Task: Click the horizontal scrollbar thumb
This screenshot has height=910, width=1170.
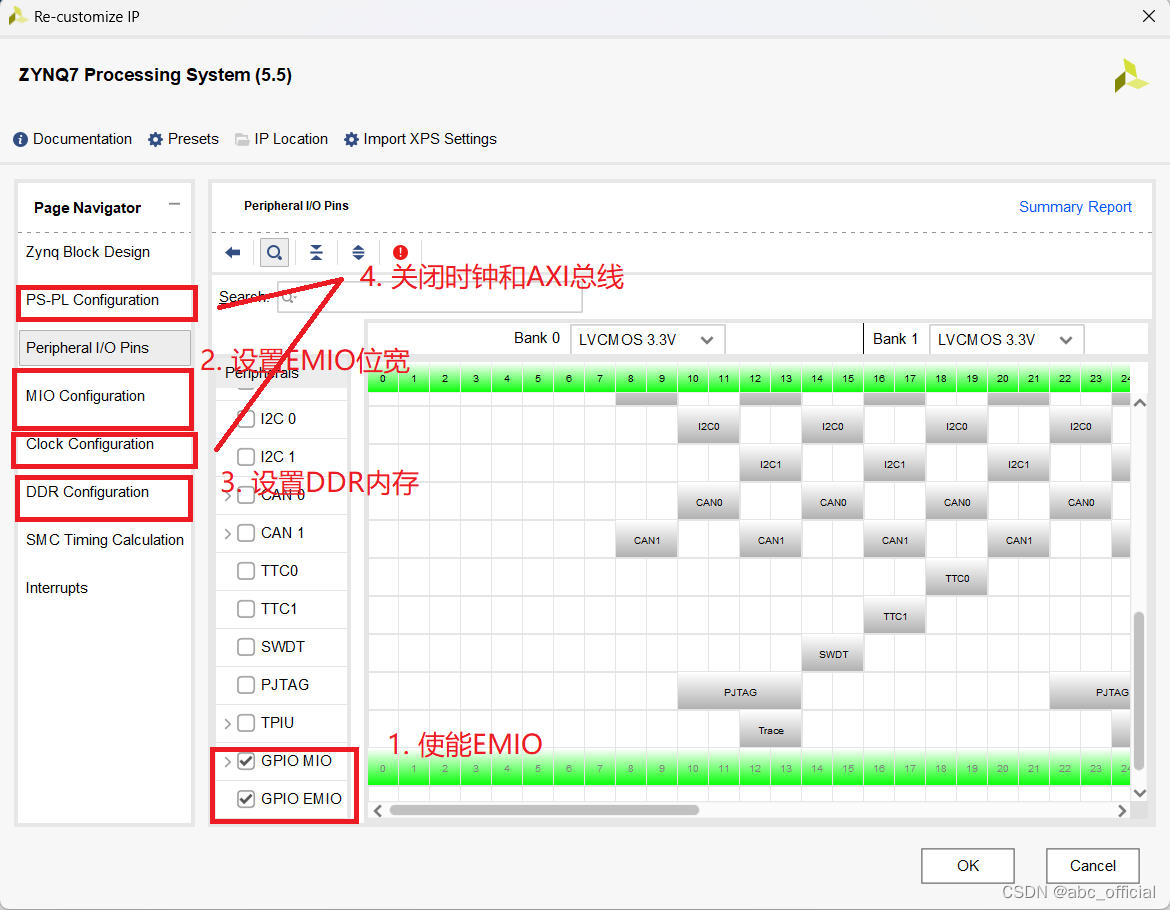Action: coord(544,810)
